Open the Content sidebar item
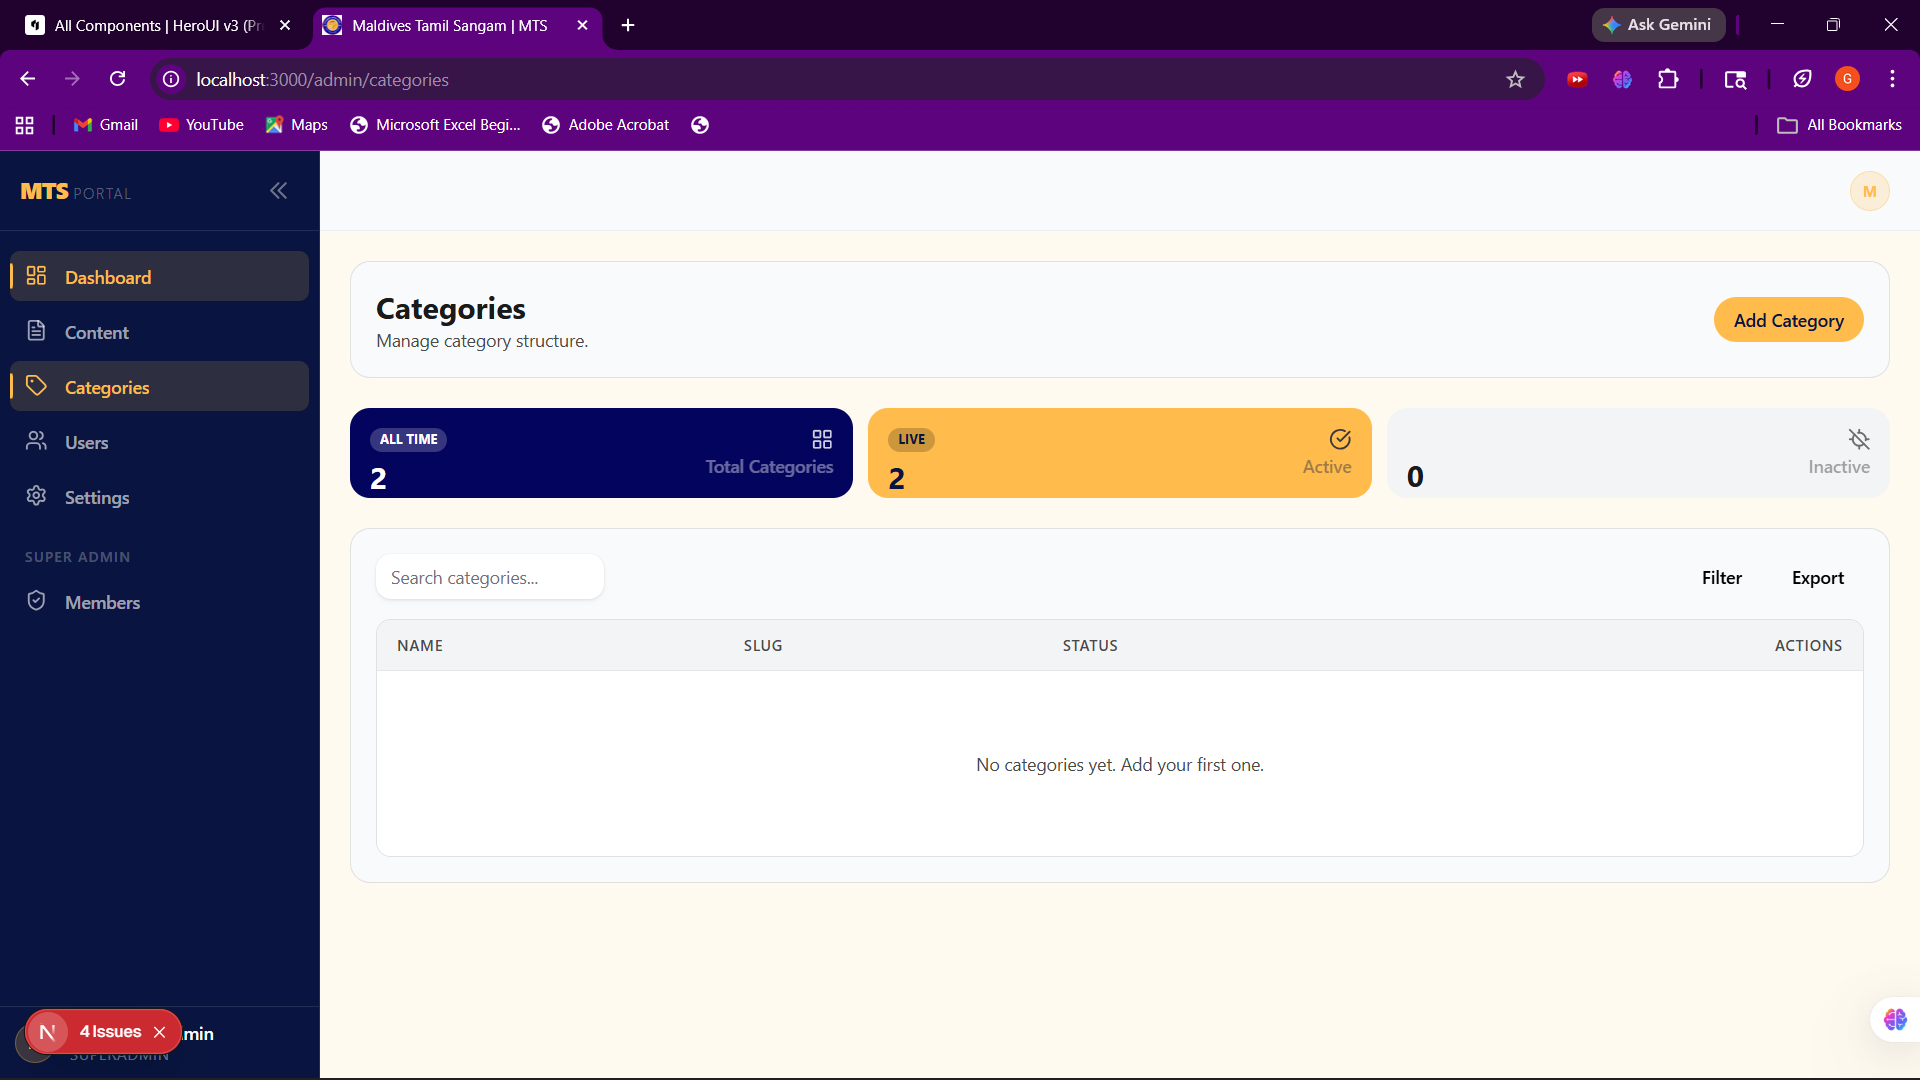 pos(159,332)
